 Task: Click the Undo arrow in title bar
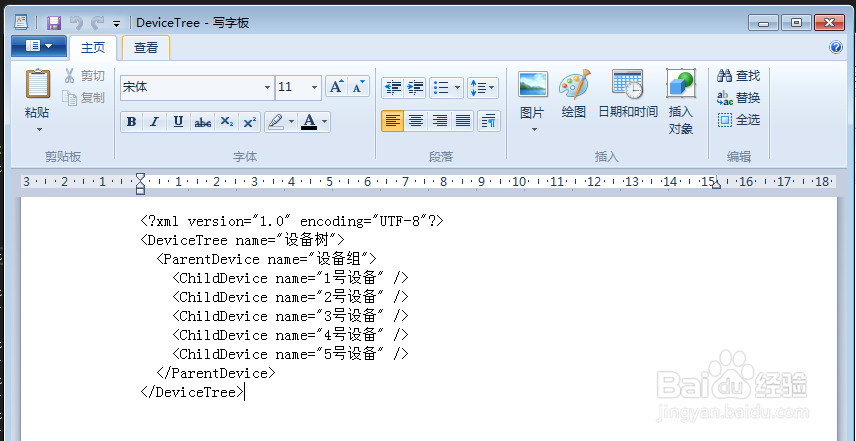pyautogui.click(x=76, y=22)
